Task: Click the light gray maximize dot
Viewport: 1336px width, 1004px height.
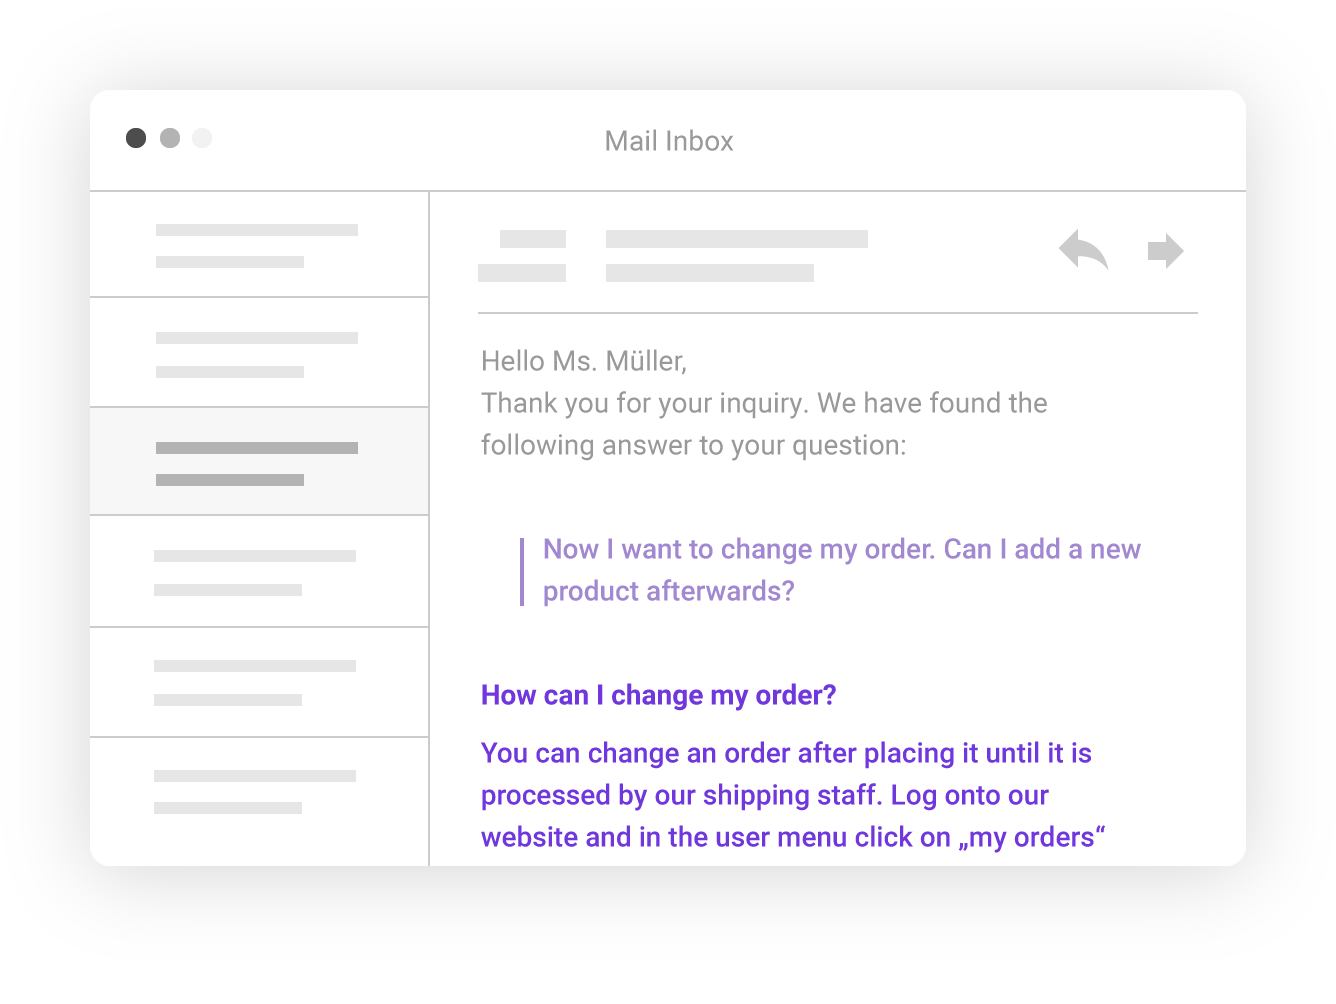Action: pyautogui.click(x=202, y=138)
